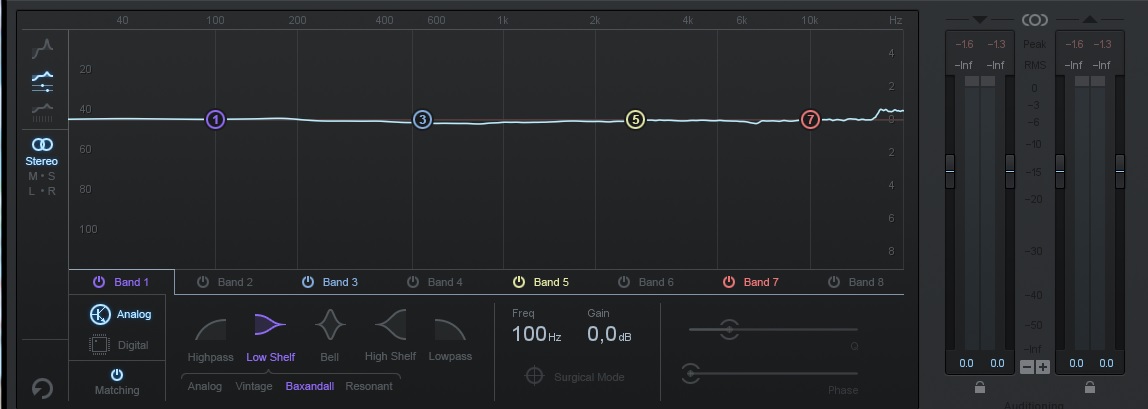Viewport: 1148px width, 409px height.
Task: Toggle the Matching power button
Action: click(x=117, y=374)
